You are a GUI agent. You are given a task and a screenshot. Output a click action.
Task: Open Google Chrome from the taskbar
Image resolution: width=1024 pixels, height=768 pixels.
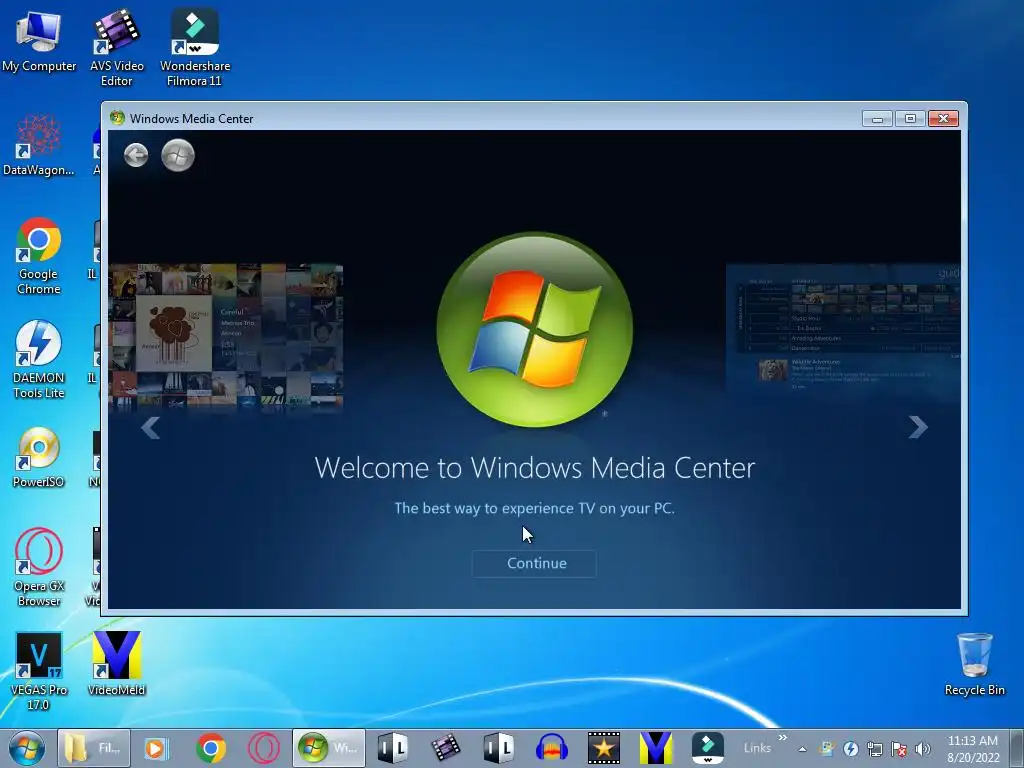210,748
